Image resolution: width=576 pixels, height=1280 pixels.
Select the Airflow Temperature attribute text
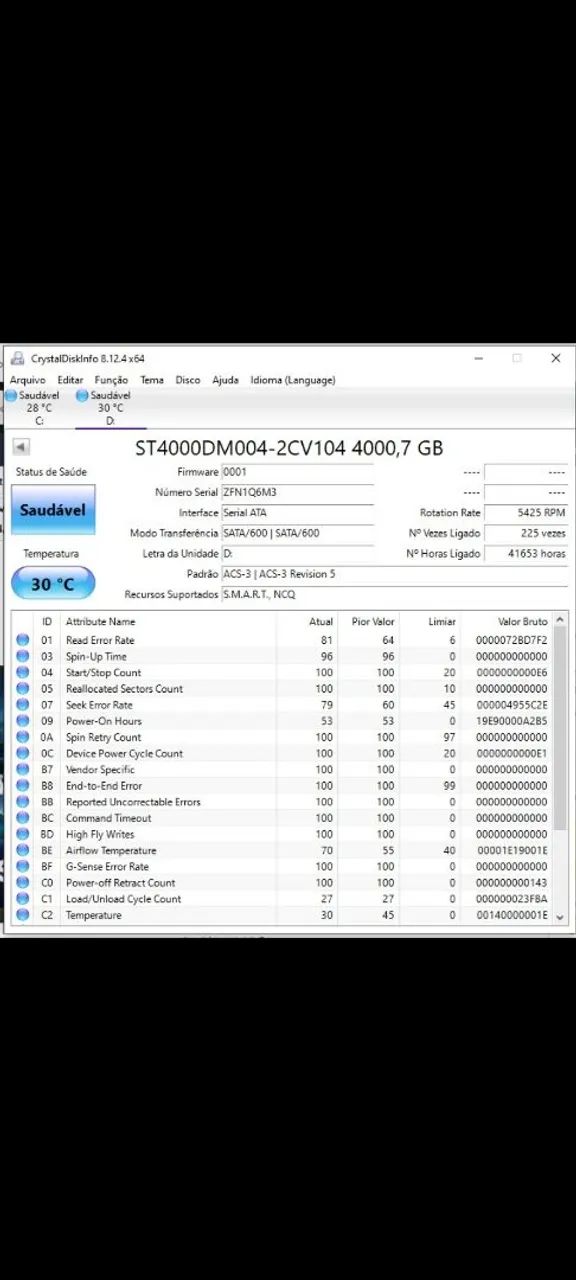[x=111, y=850]
